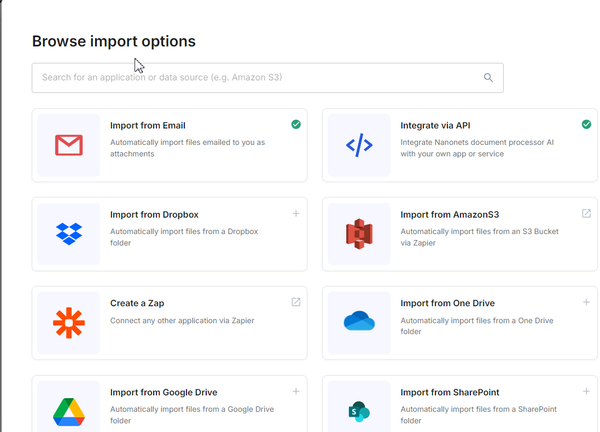Image resolution: width=600 pixels, height=432 pixels.
Task: Click the search magnifier icon
Action: click(x=488, y=78)
